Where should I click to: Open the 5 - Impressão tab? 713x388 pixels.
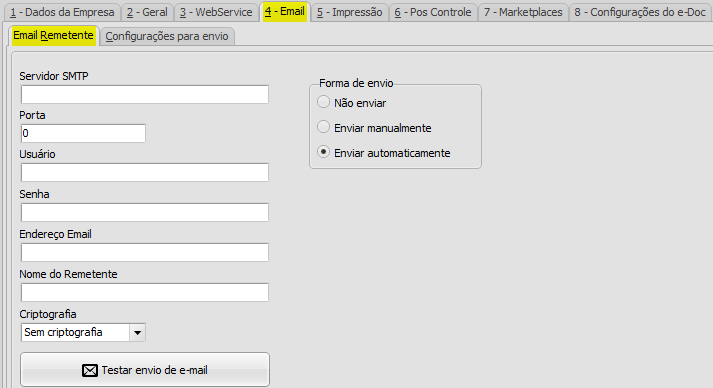pyautogui.click(x=350, y=12)
